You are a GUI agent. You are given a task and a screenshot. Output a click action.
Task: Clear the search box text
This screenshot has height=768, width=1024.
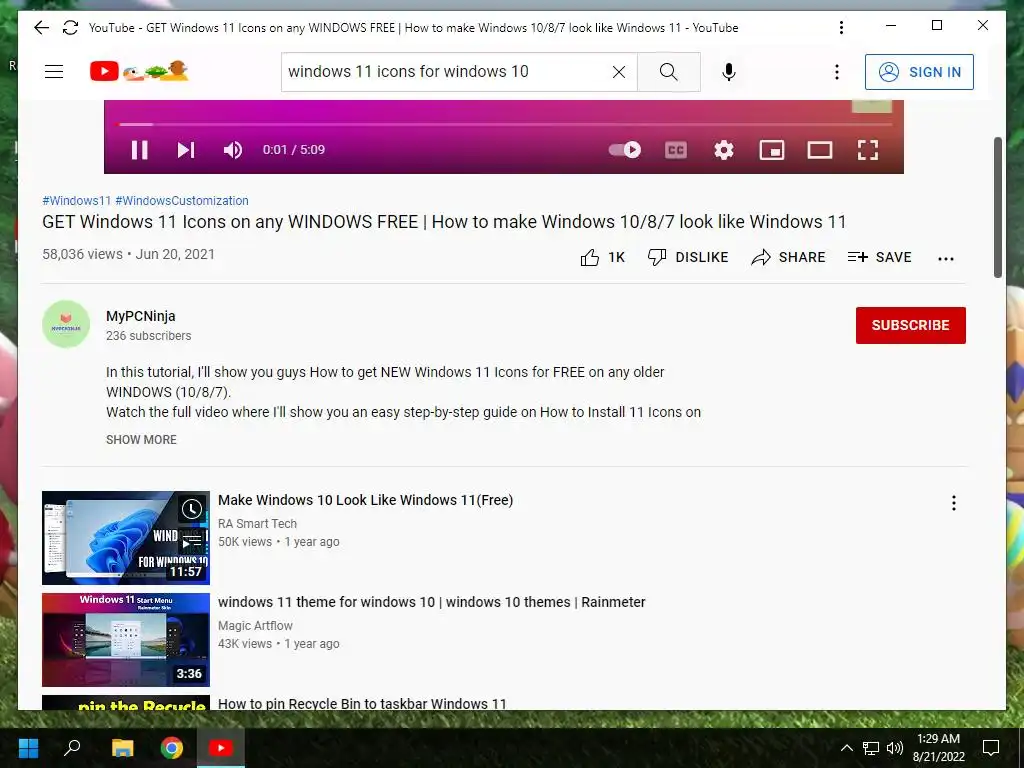tap(618, 72)
